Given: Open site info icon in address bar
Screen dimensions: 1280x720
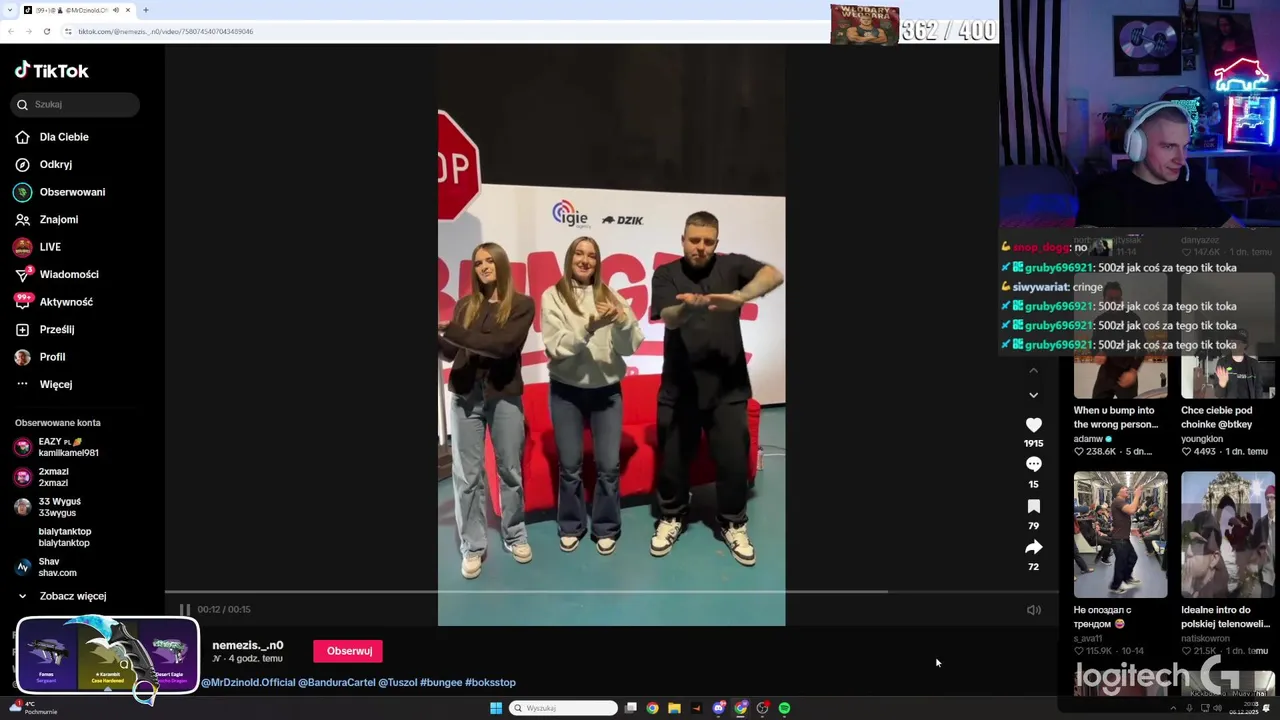Looking at the screenshot, I should pyautogui.click(x=68, y=31).
